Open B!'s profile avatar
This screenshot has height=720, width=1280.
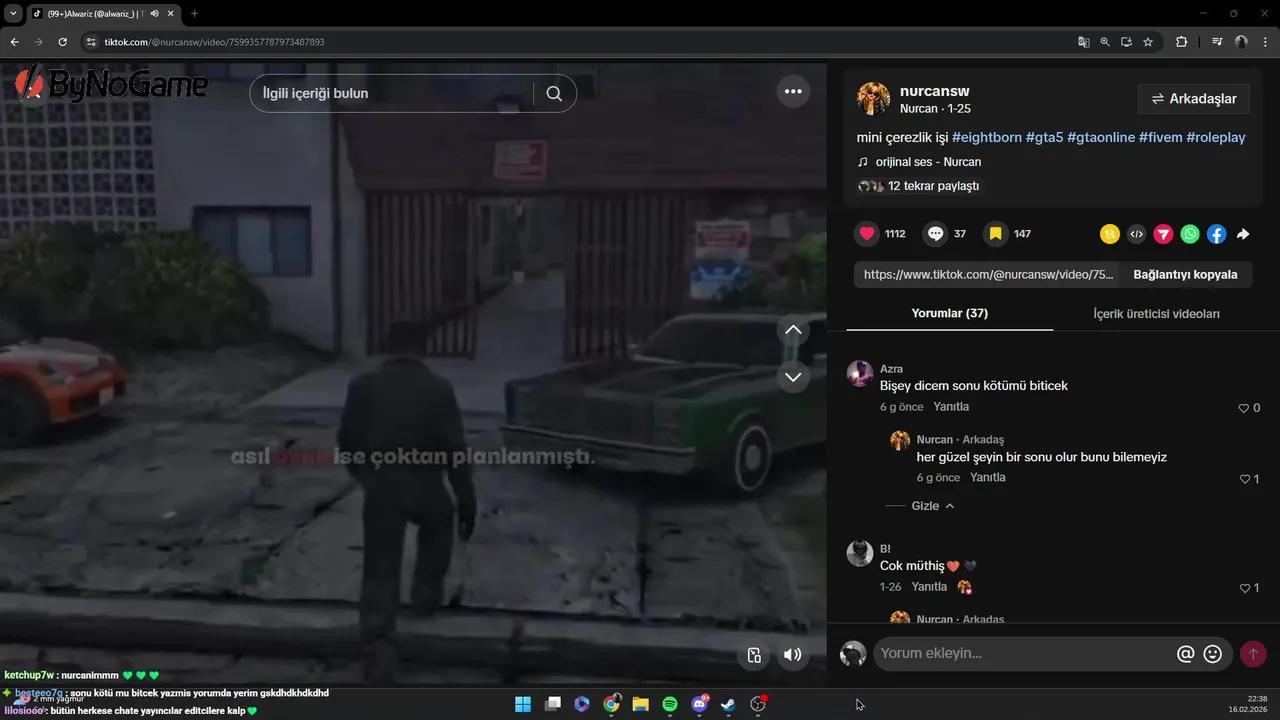click(860, 553)
